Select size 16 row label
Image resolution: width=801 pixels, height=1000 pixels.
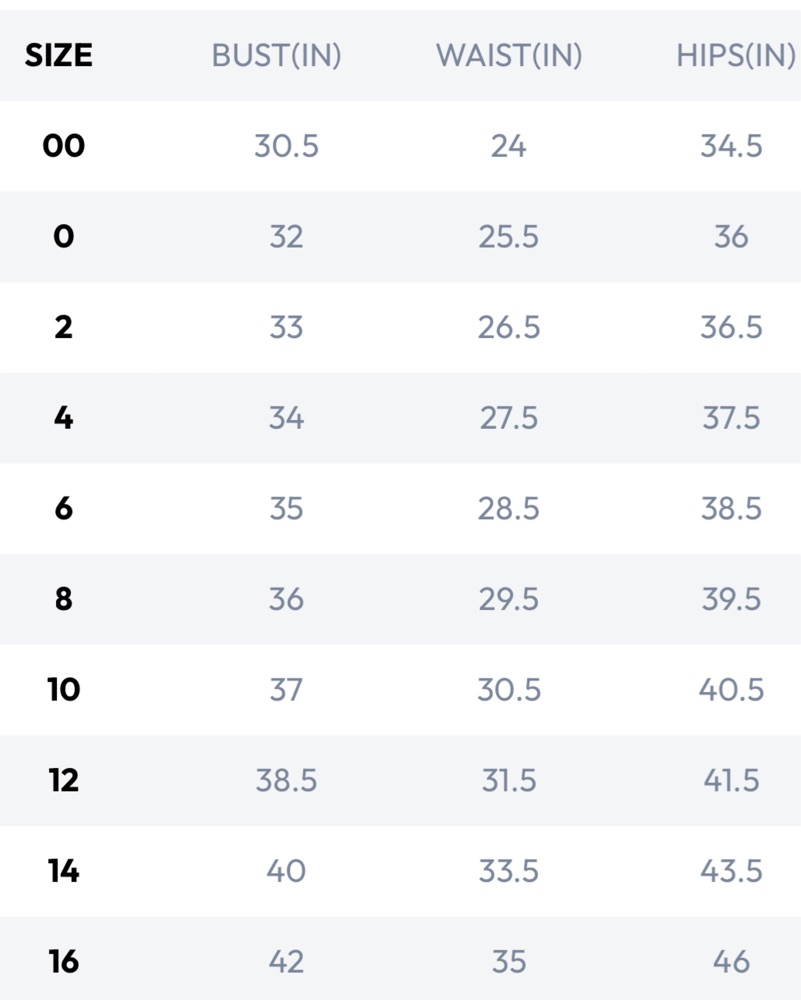[x=64, y=961]
